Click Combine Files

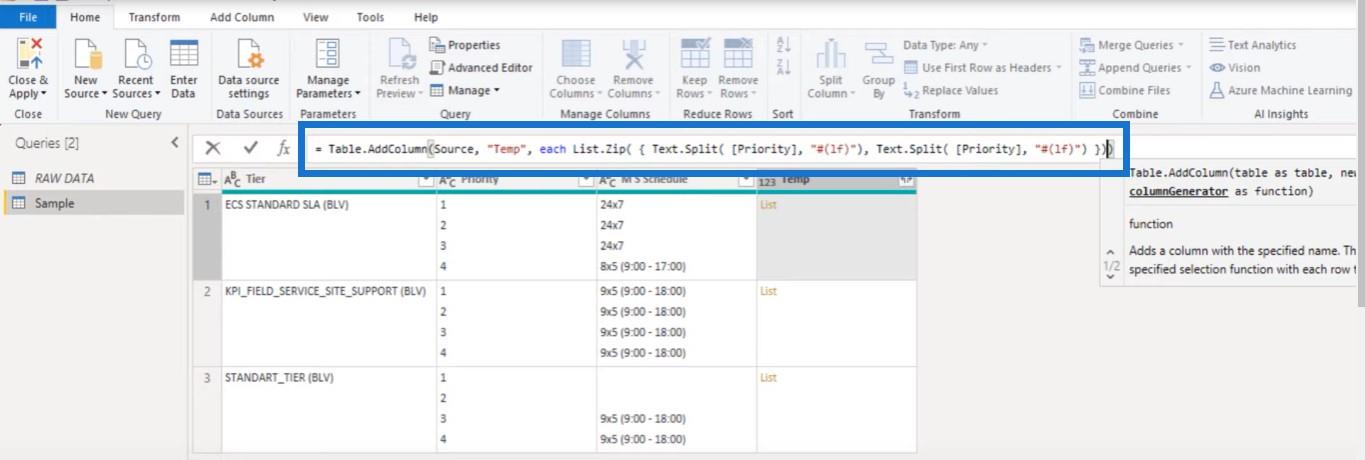click(1125, 90)
